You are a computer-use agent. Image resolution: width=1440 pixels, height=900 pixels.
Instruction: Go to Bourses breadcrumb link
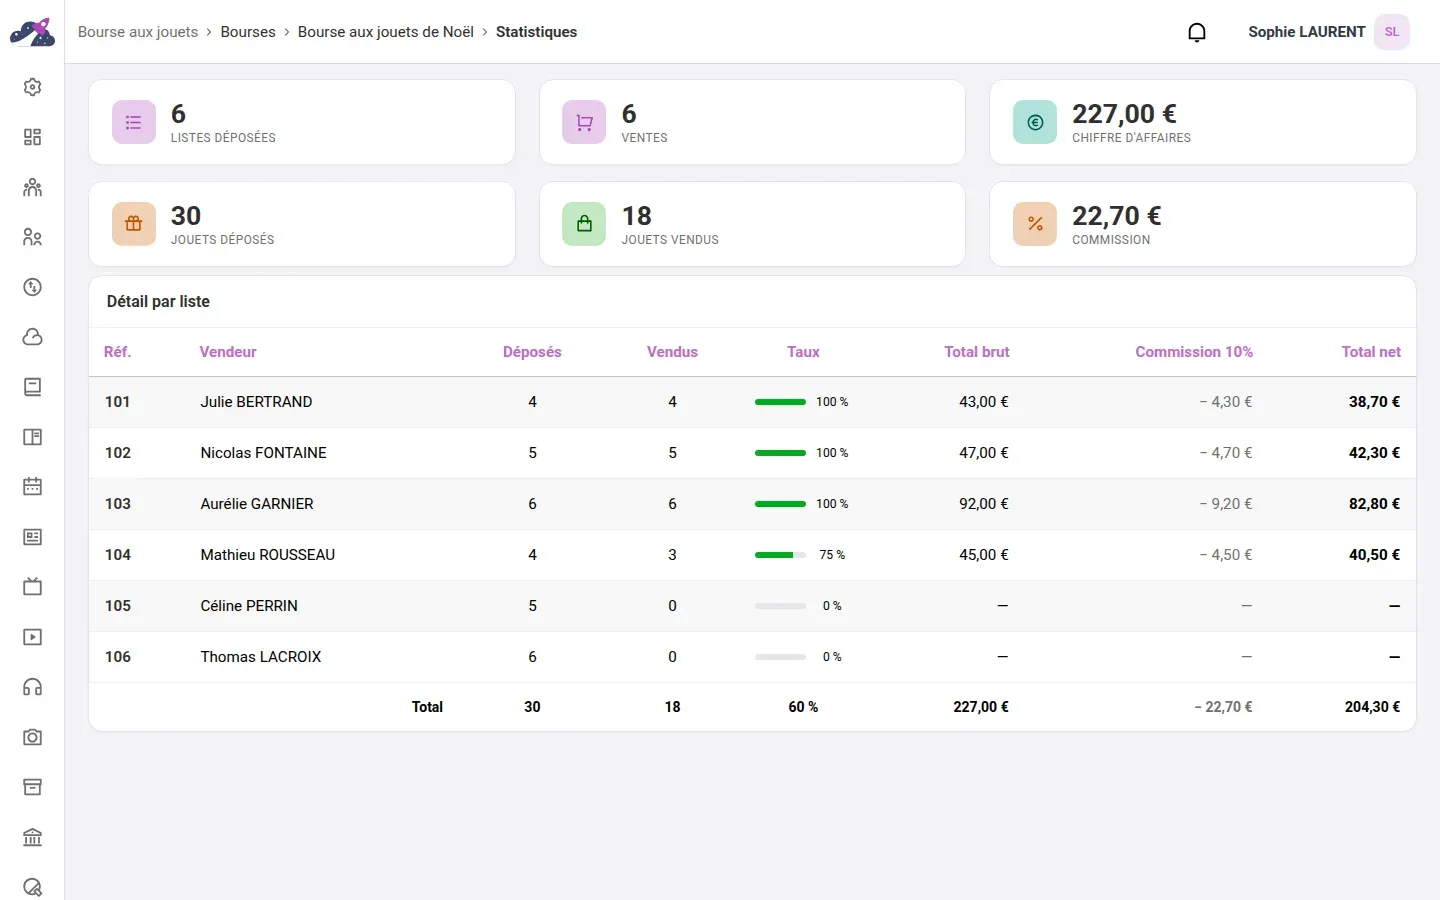coord(248,32)
